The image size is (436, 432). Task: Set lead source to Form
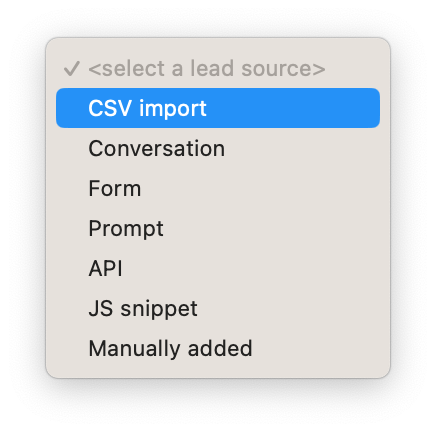218,188
